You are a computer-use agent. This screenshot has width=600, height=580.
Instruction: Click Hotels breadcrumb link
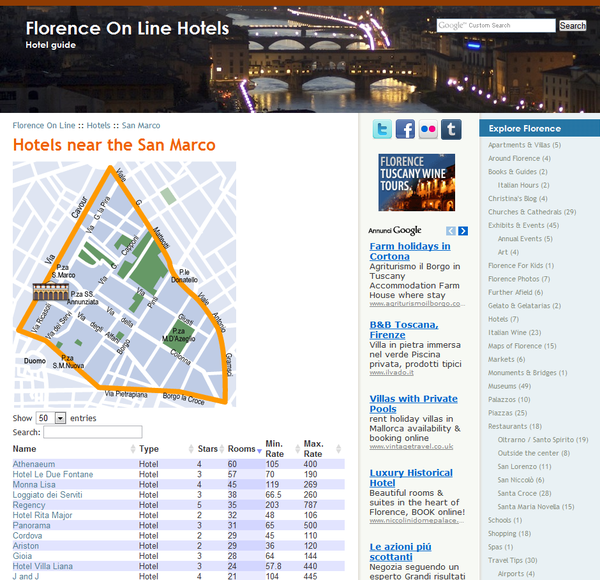click(x=98, y=125)
